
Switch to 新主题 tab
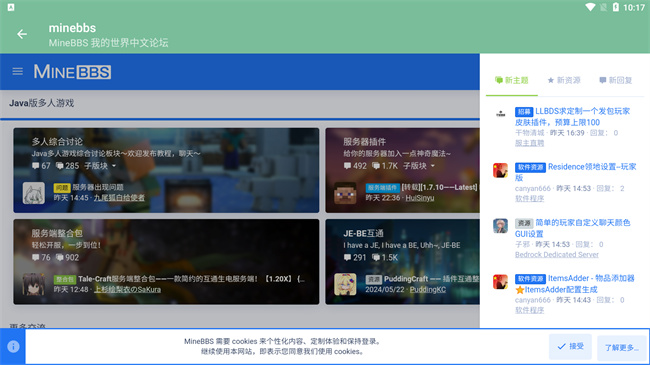pyautogui.click(x=512, y=80)
